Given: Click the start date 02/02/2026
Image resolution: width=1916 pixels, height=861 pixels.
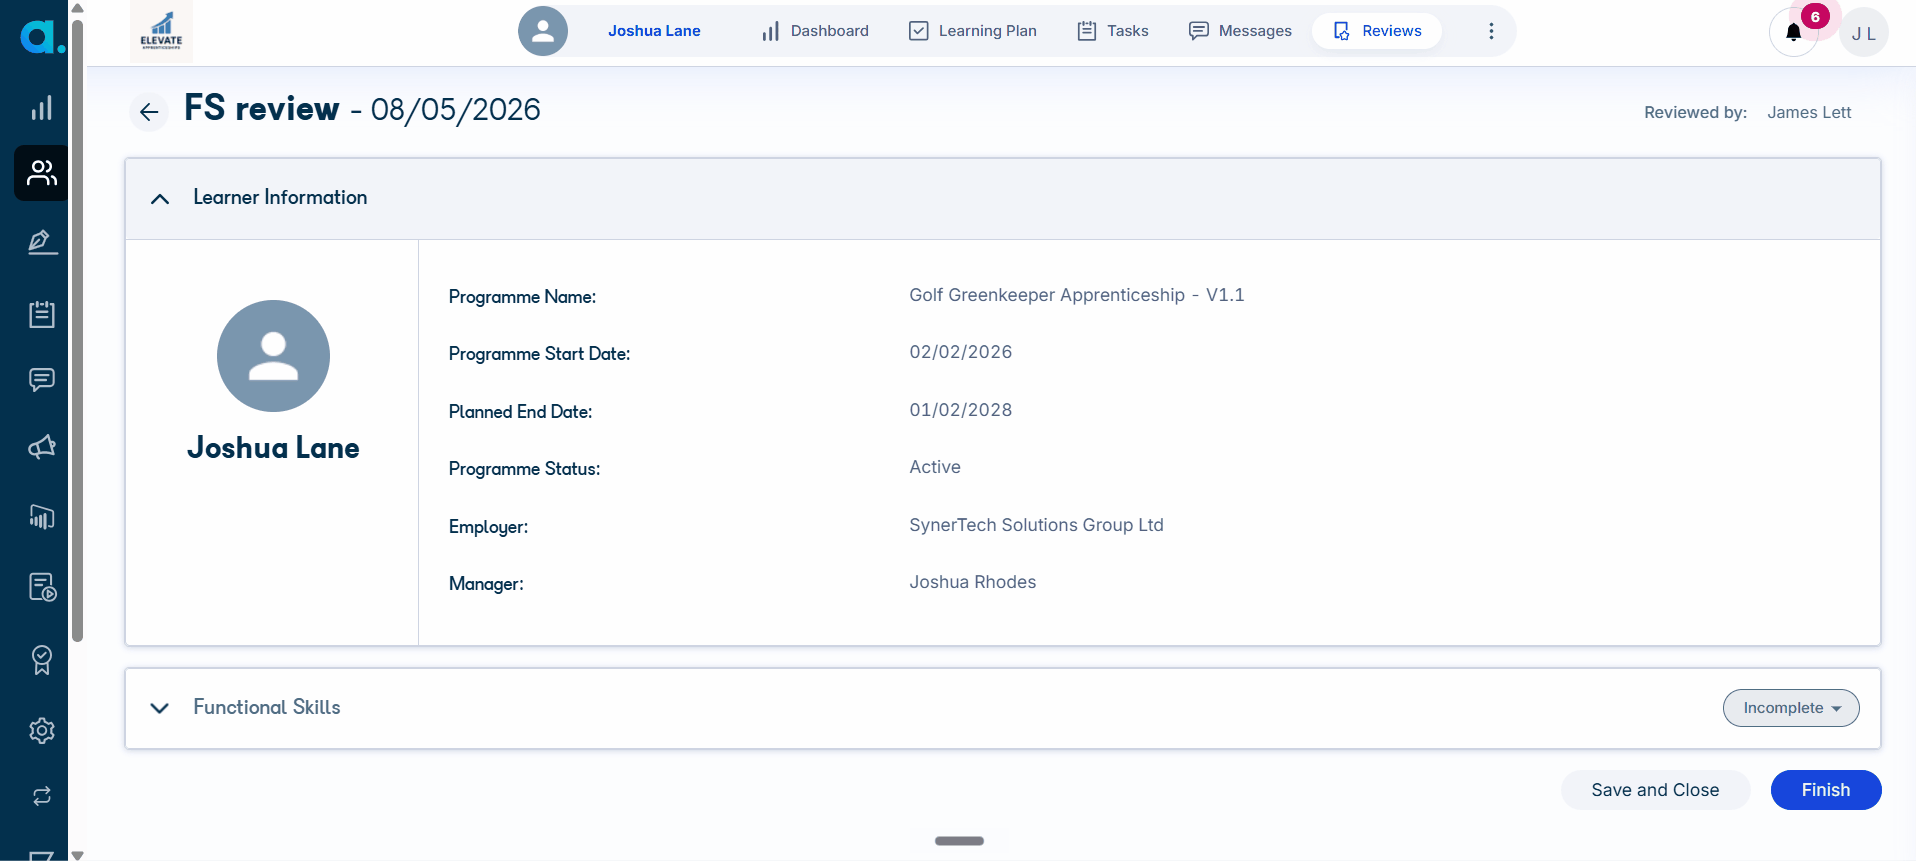Looking at the screenshot, I should [x=960, y=352].
